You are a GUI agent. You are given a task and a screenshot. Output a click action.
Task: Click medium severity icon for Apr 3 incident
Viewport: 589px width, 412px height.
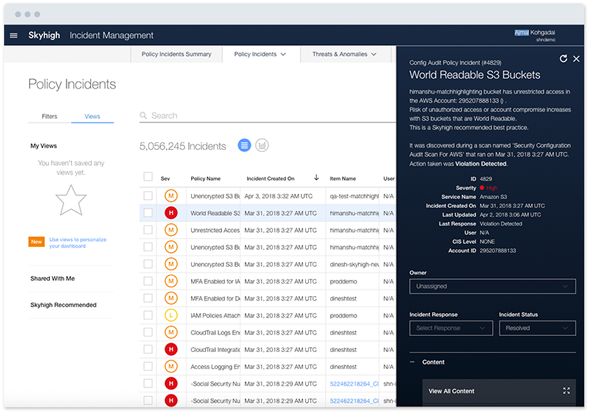point(171,196)
